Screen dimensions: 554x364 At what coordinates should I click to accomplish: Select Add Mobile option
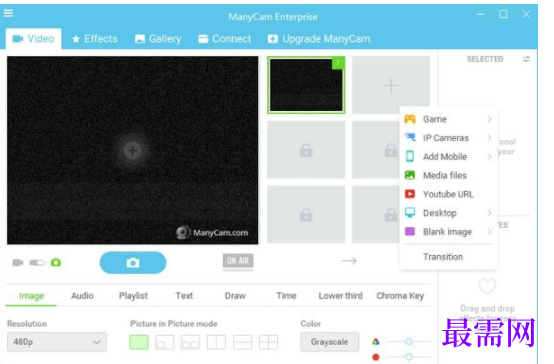448,157
